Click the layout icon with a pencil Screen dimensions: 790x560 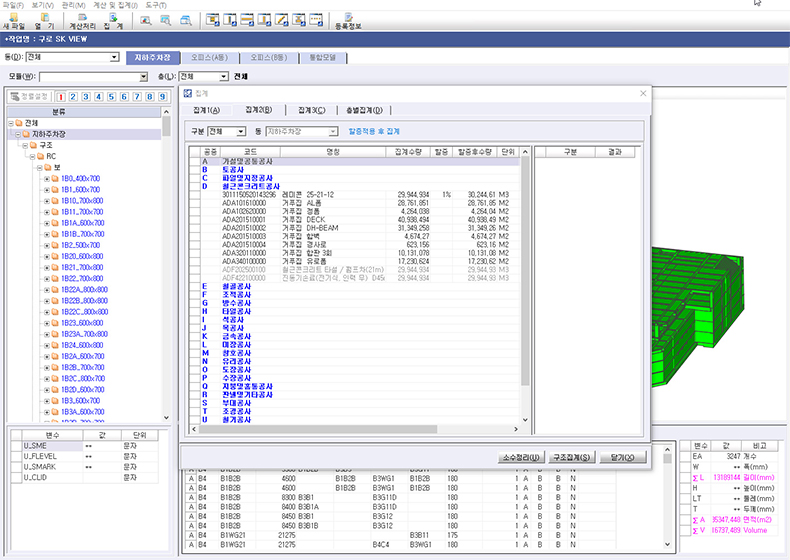(282, 20)
